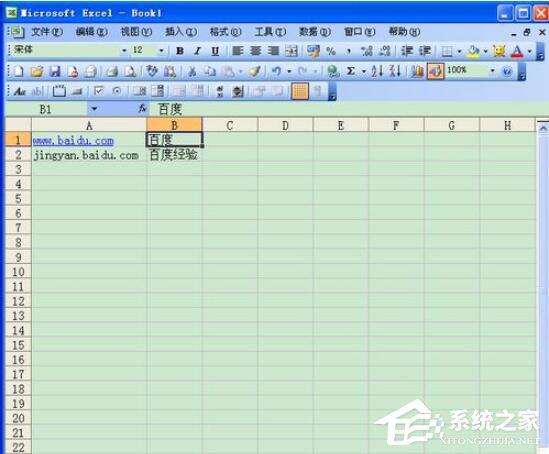Open the 编辑 (Edit) menu
The width and height of the screenshot is (549, 454).
92,32
